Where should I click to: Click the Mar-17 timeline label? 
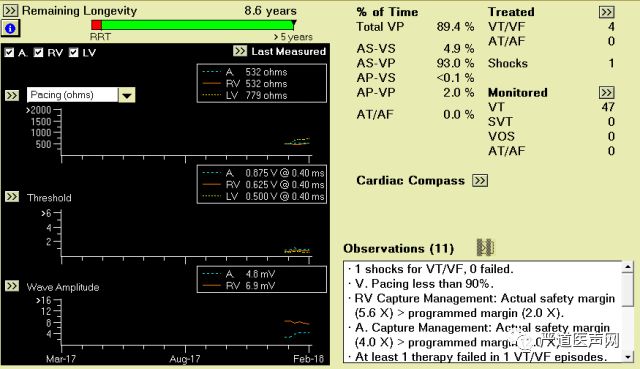[x=61, y=359]
